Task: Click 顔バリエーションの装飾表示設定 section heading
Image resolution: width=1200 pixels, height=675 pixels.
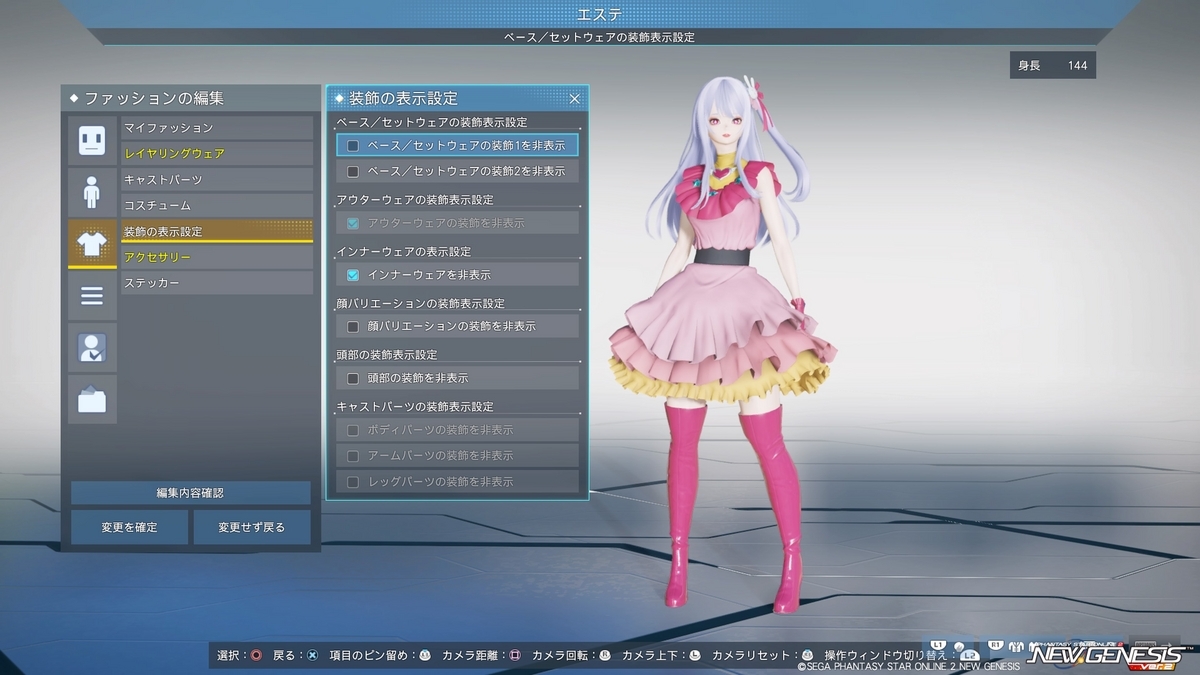Action: click(421, 304)
